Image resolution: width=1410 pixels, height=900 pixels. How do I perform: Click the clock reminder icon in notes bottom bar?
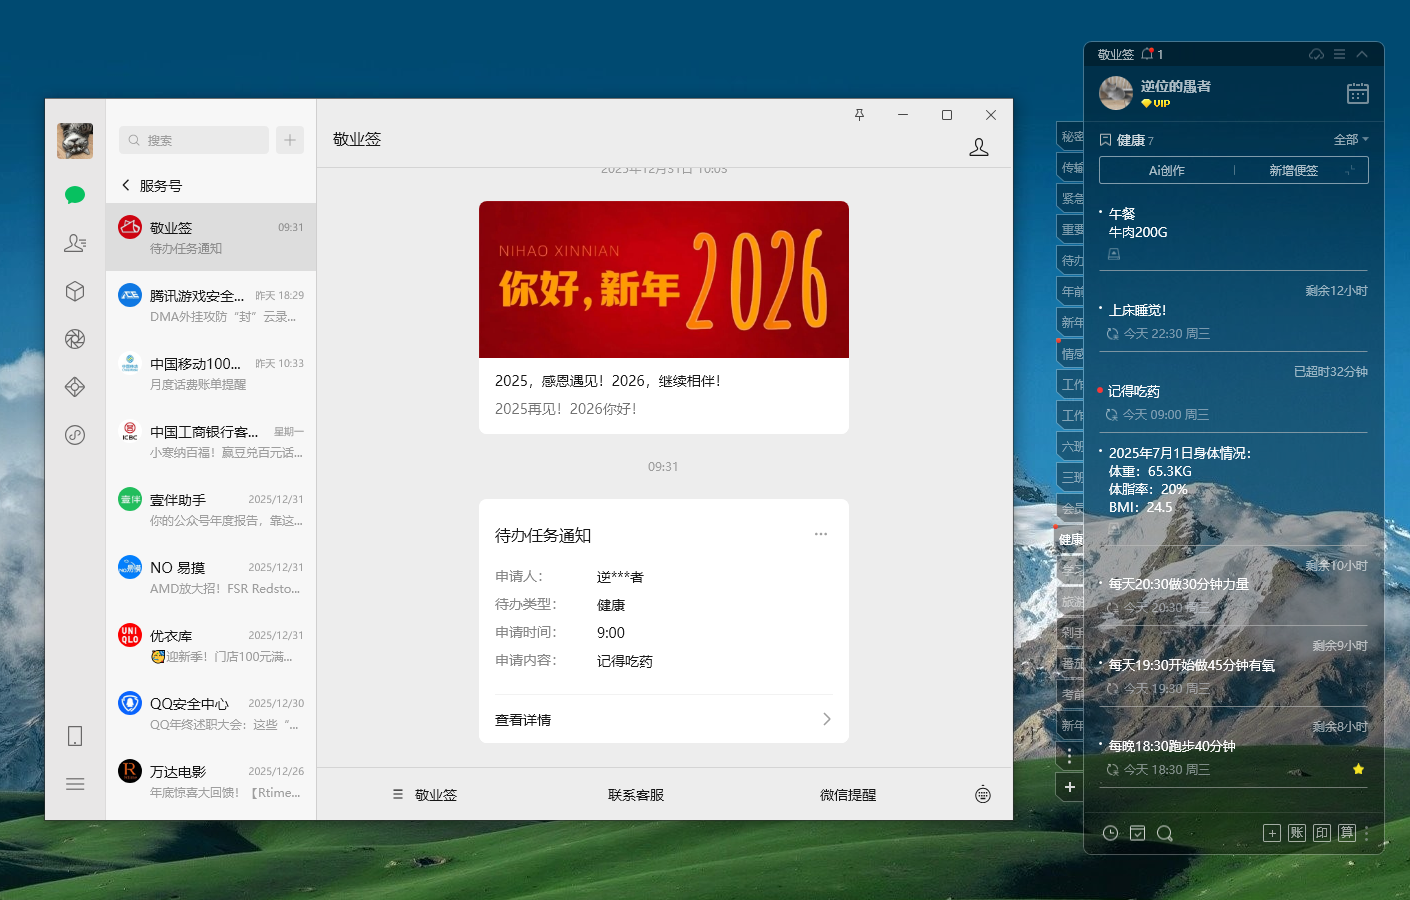point(1110,832)
